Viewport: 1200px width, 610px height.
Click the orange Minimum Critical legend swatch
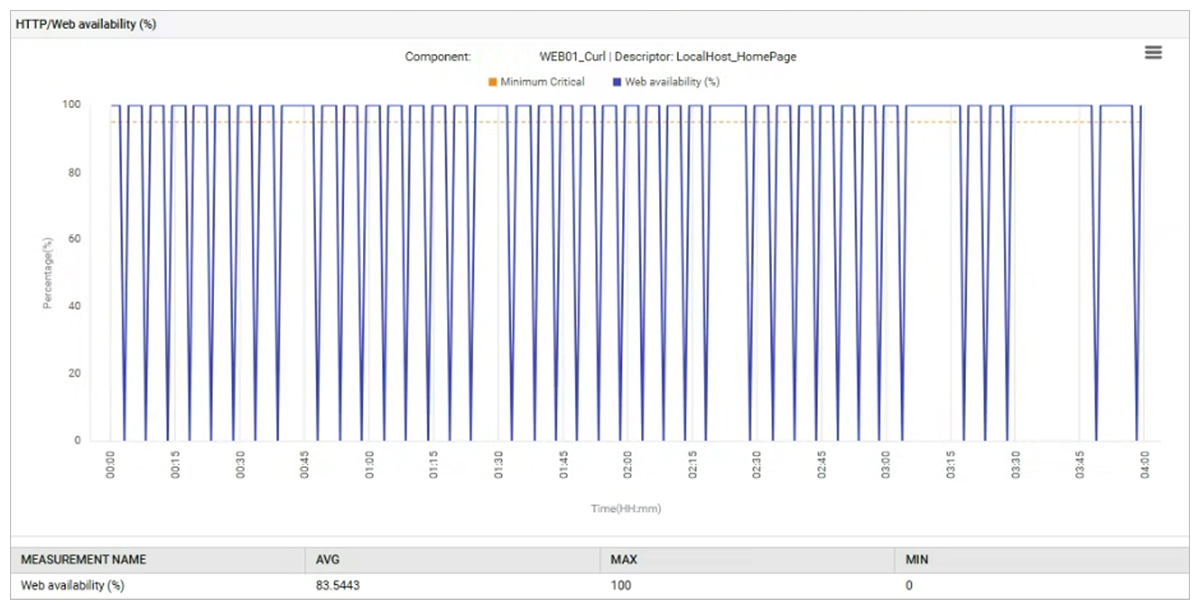492,82
